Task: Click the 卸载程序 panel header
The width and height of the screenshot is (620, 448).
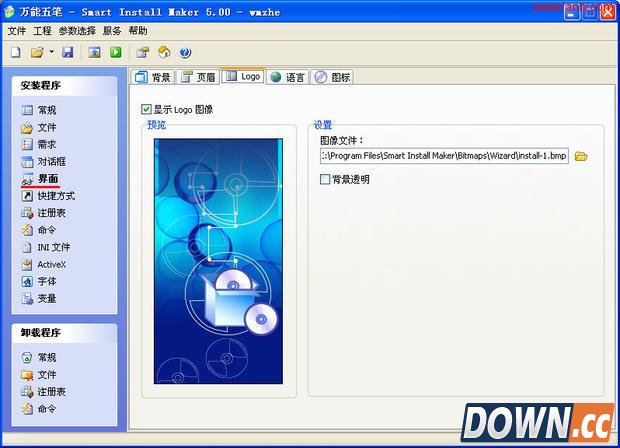Action: point(64,333)
